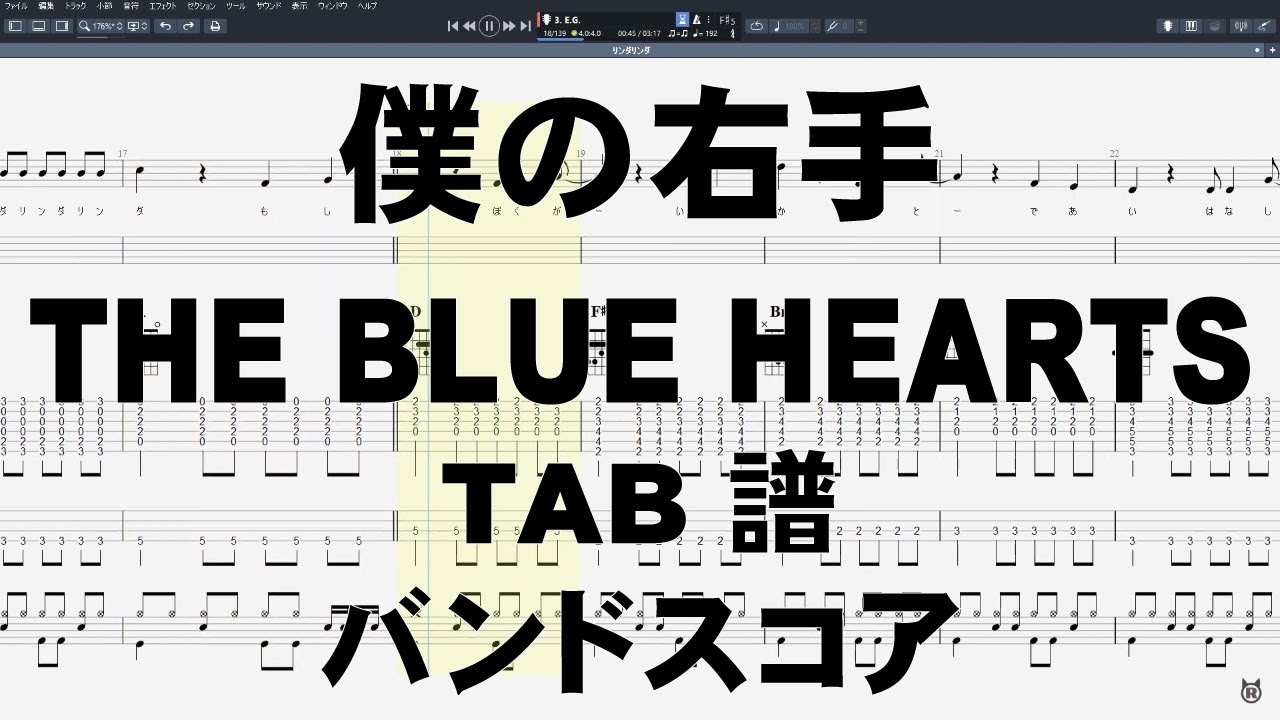Open the tuner microphone tool
This screenshot has width=1280, height=720.
[x=1240, y=26]
